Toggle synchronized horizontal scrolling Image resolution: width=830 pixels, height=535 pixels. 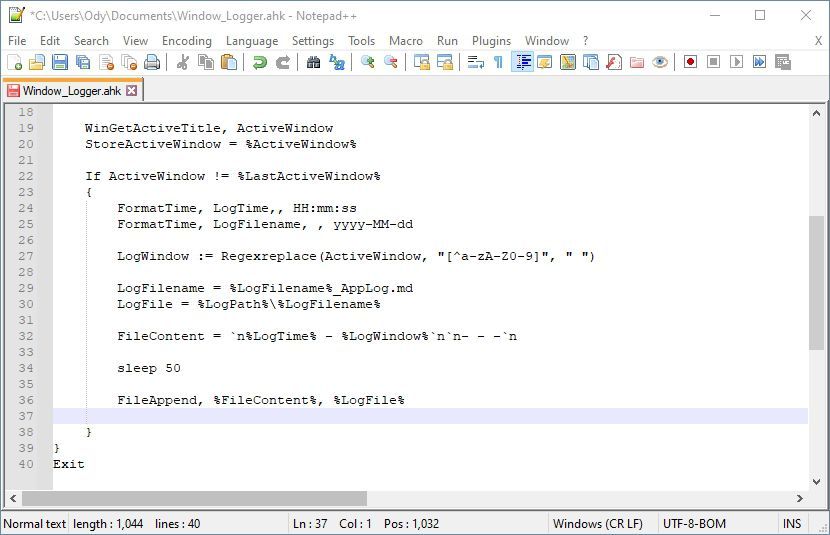[x=445, y=62]
